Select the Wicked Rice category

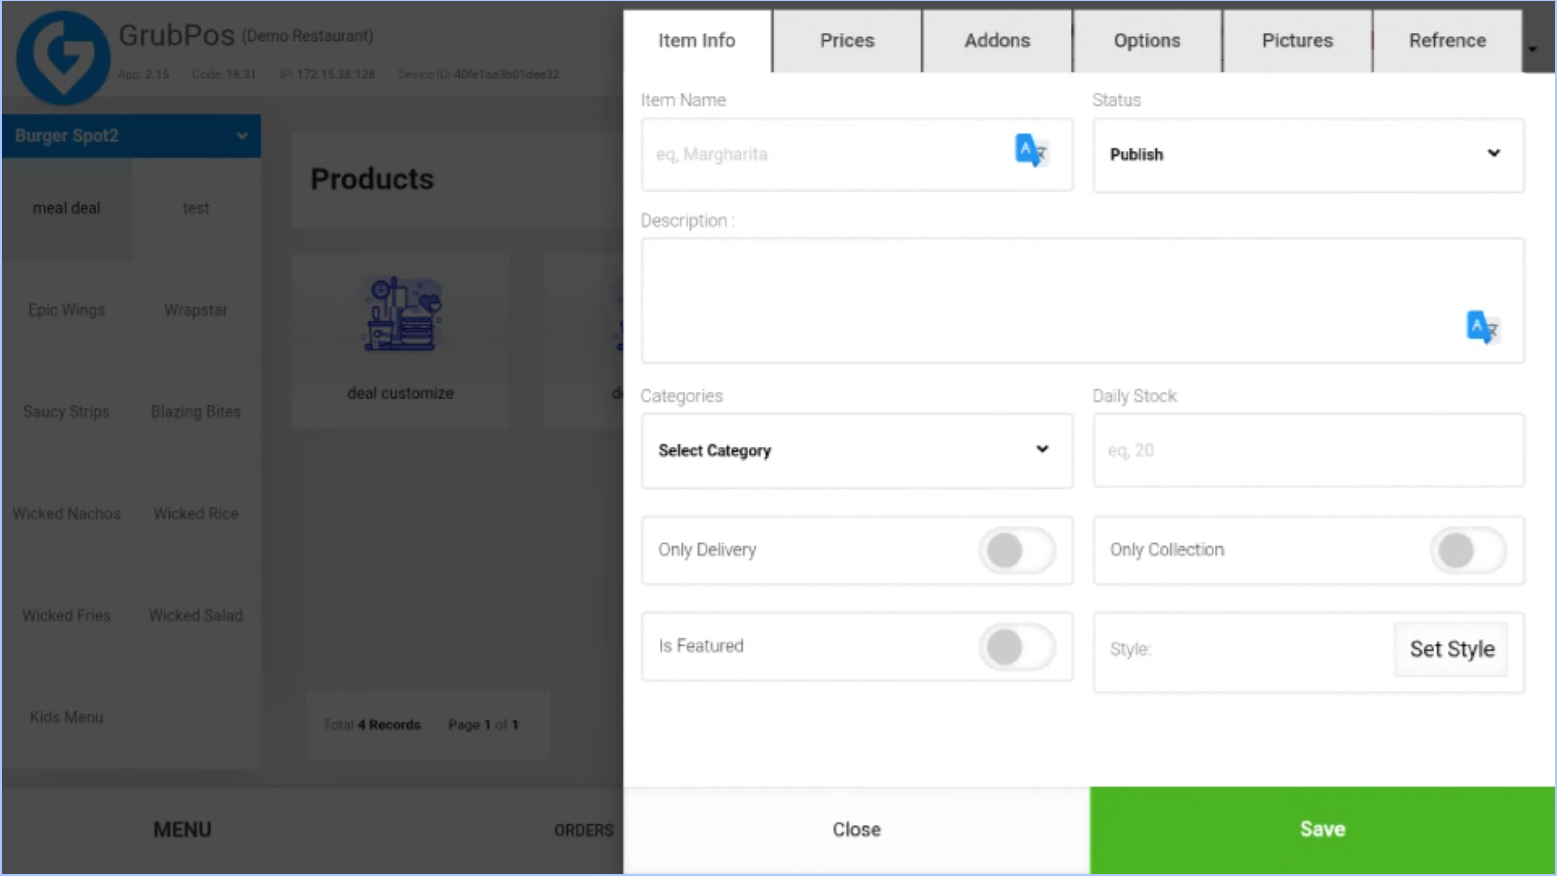pos(196,515)
